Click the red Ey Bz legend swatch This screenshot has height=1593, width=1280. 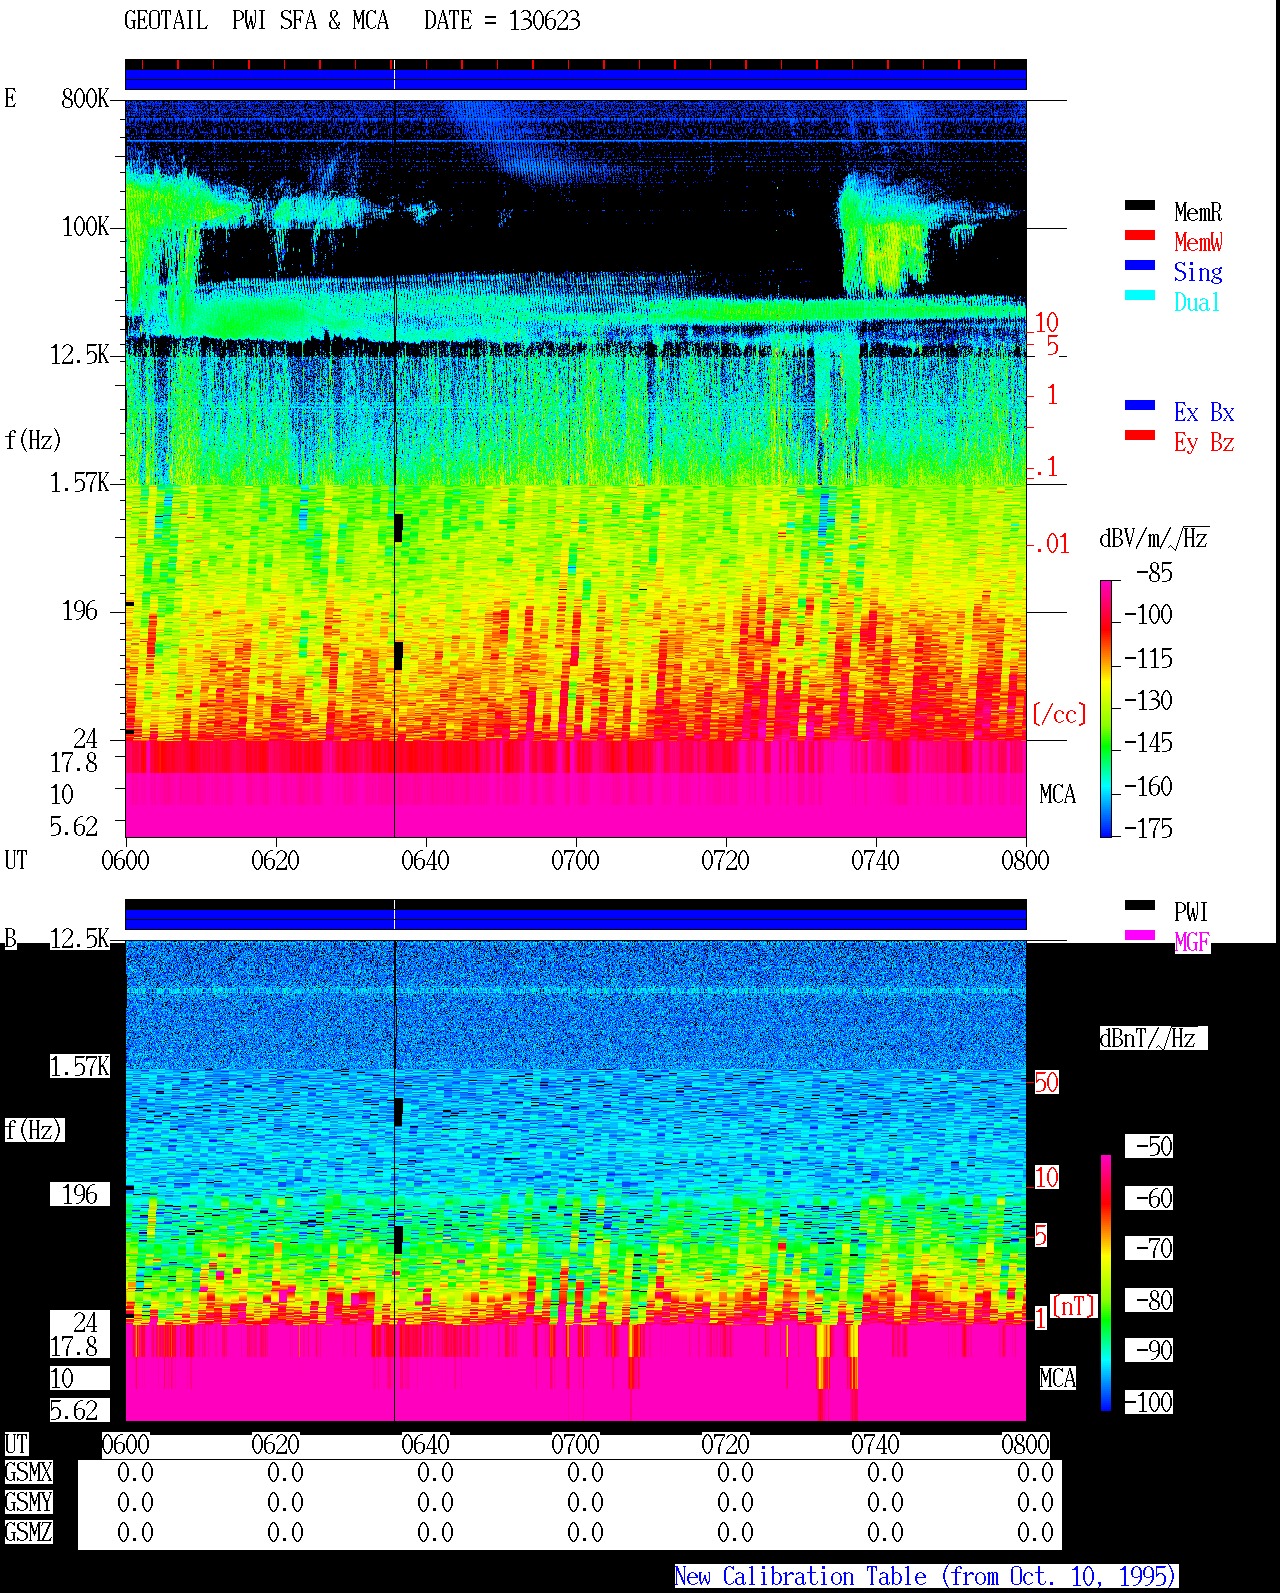click(1140, 436)
